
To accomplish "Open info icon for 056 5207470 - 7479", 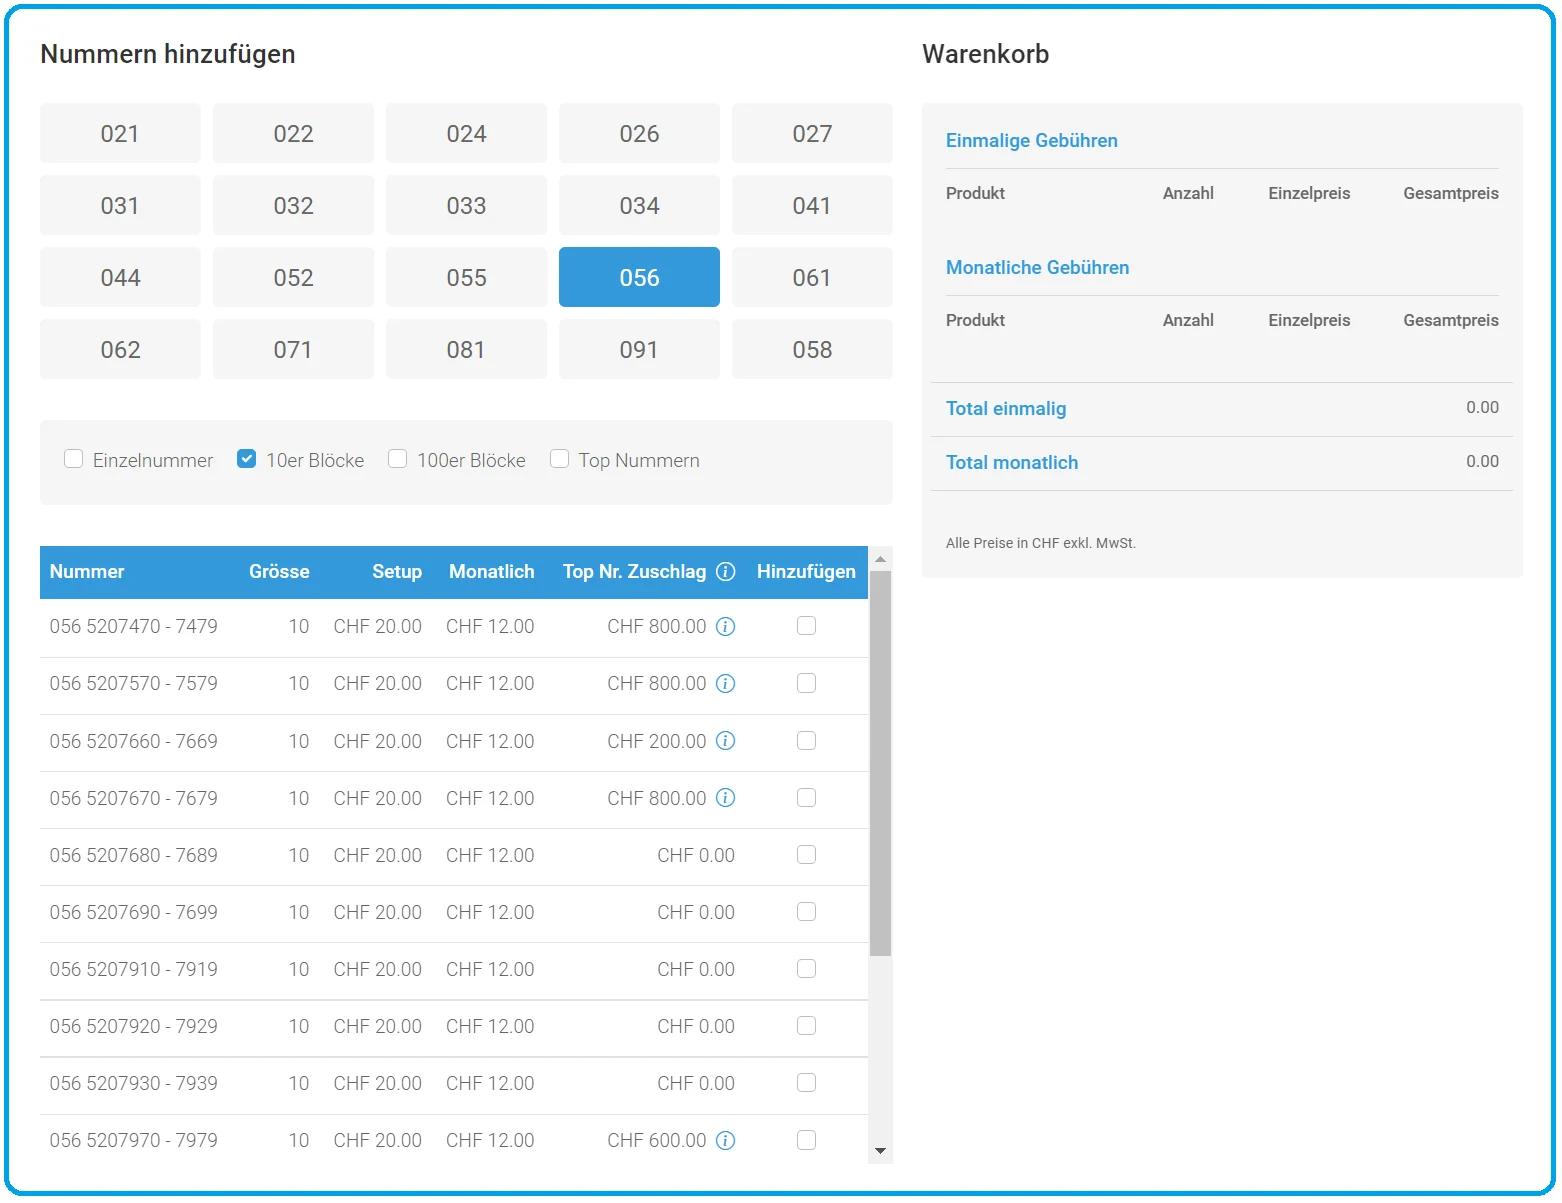I will [726, 626].
